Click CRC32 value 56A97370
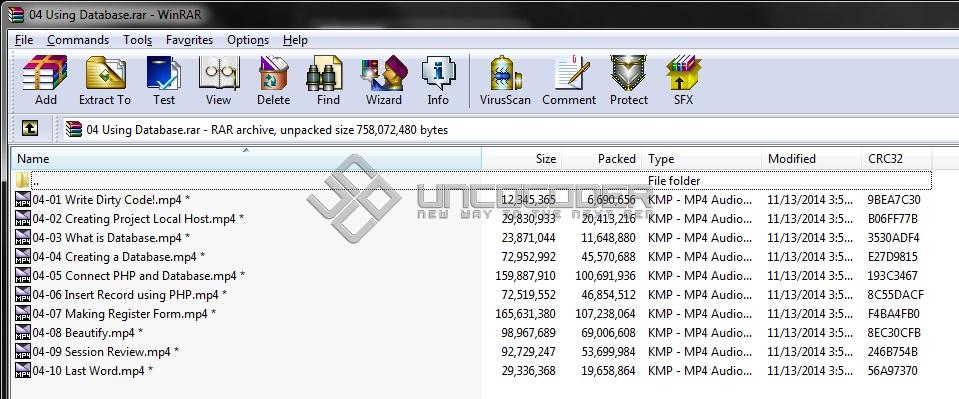 click(892, 370)
